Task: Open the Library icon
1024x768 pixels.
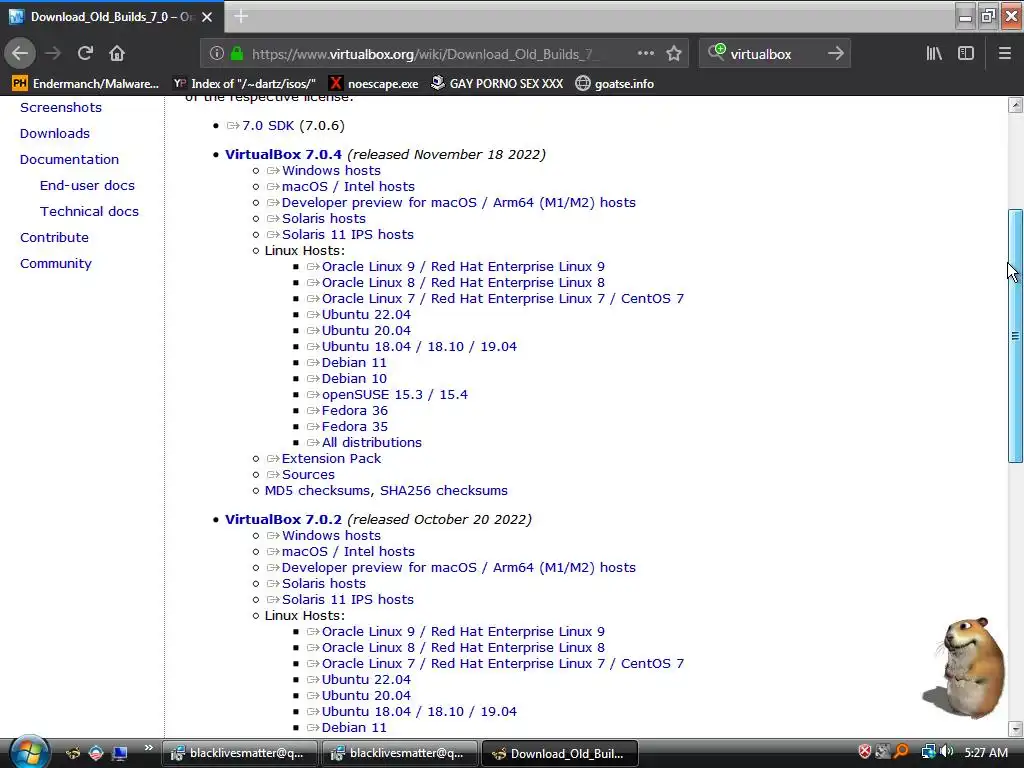Action: click(x=934, y=54)
